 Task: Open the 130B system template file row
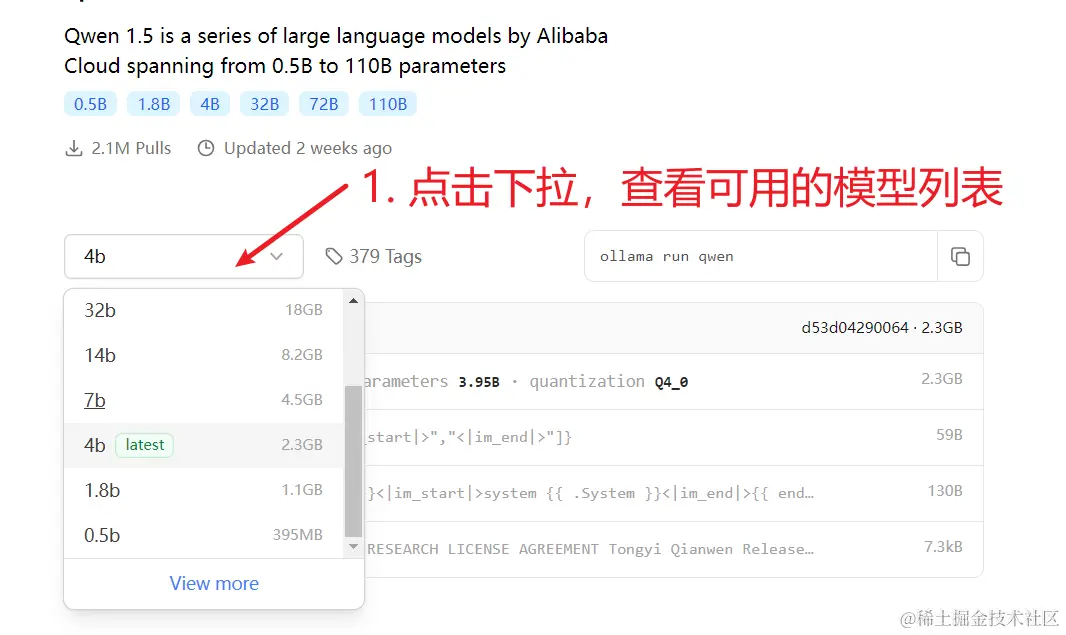pyautogui.click(x=674, y=493)
